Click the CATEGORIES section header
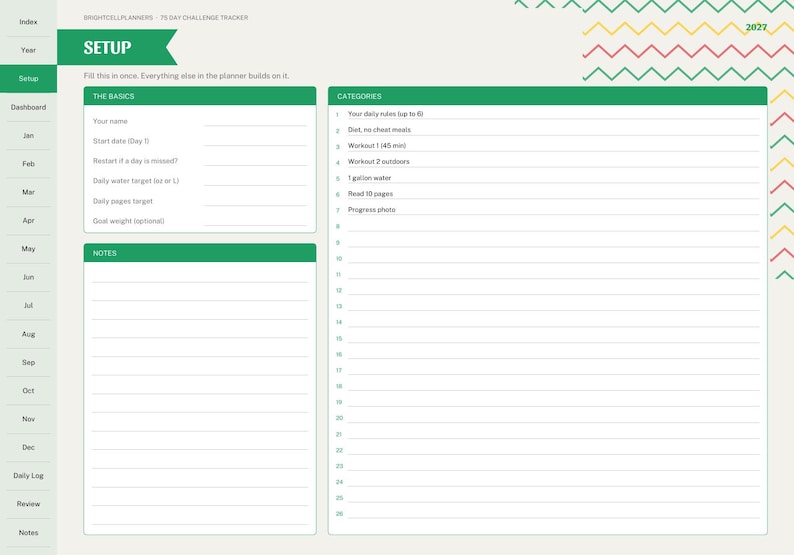This screenshot has width=794, height=555. (547, 96)
